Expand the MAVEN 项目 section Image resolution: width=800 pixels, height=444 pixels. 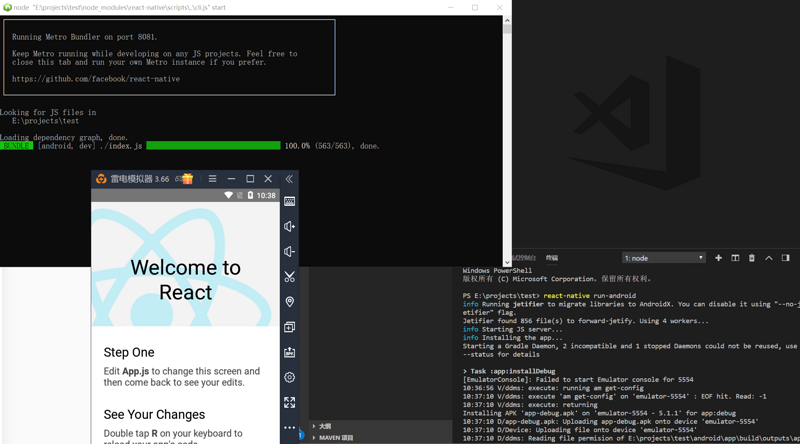point(381,437)
